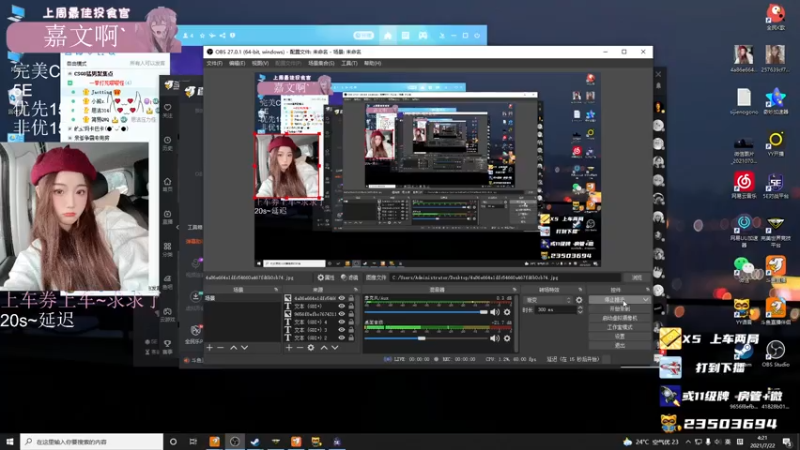The height and width of the screenshot is (450, 800).
Task: Adjust transition duration stepper arrows
Action: (x=580, y=310)
